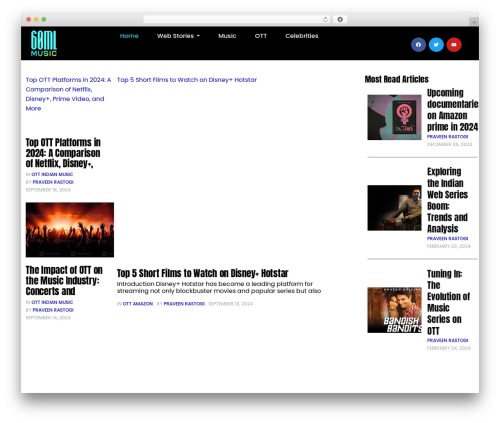Image resolution: width=500 pixels, height=423 pixels.
Task: Expand the Web Stories dropdown menu
Action: [178, 36]
